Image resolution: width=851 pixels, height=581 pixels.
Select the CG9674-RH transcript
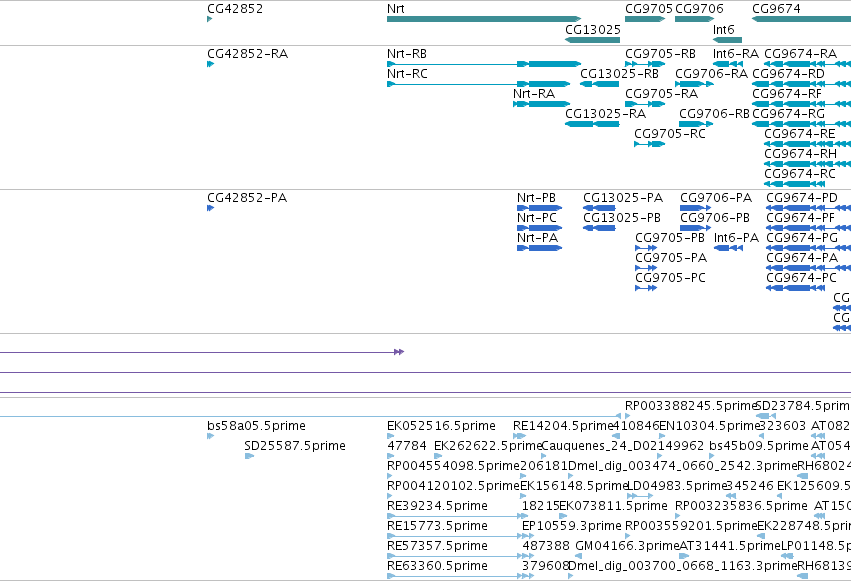807,164
